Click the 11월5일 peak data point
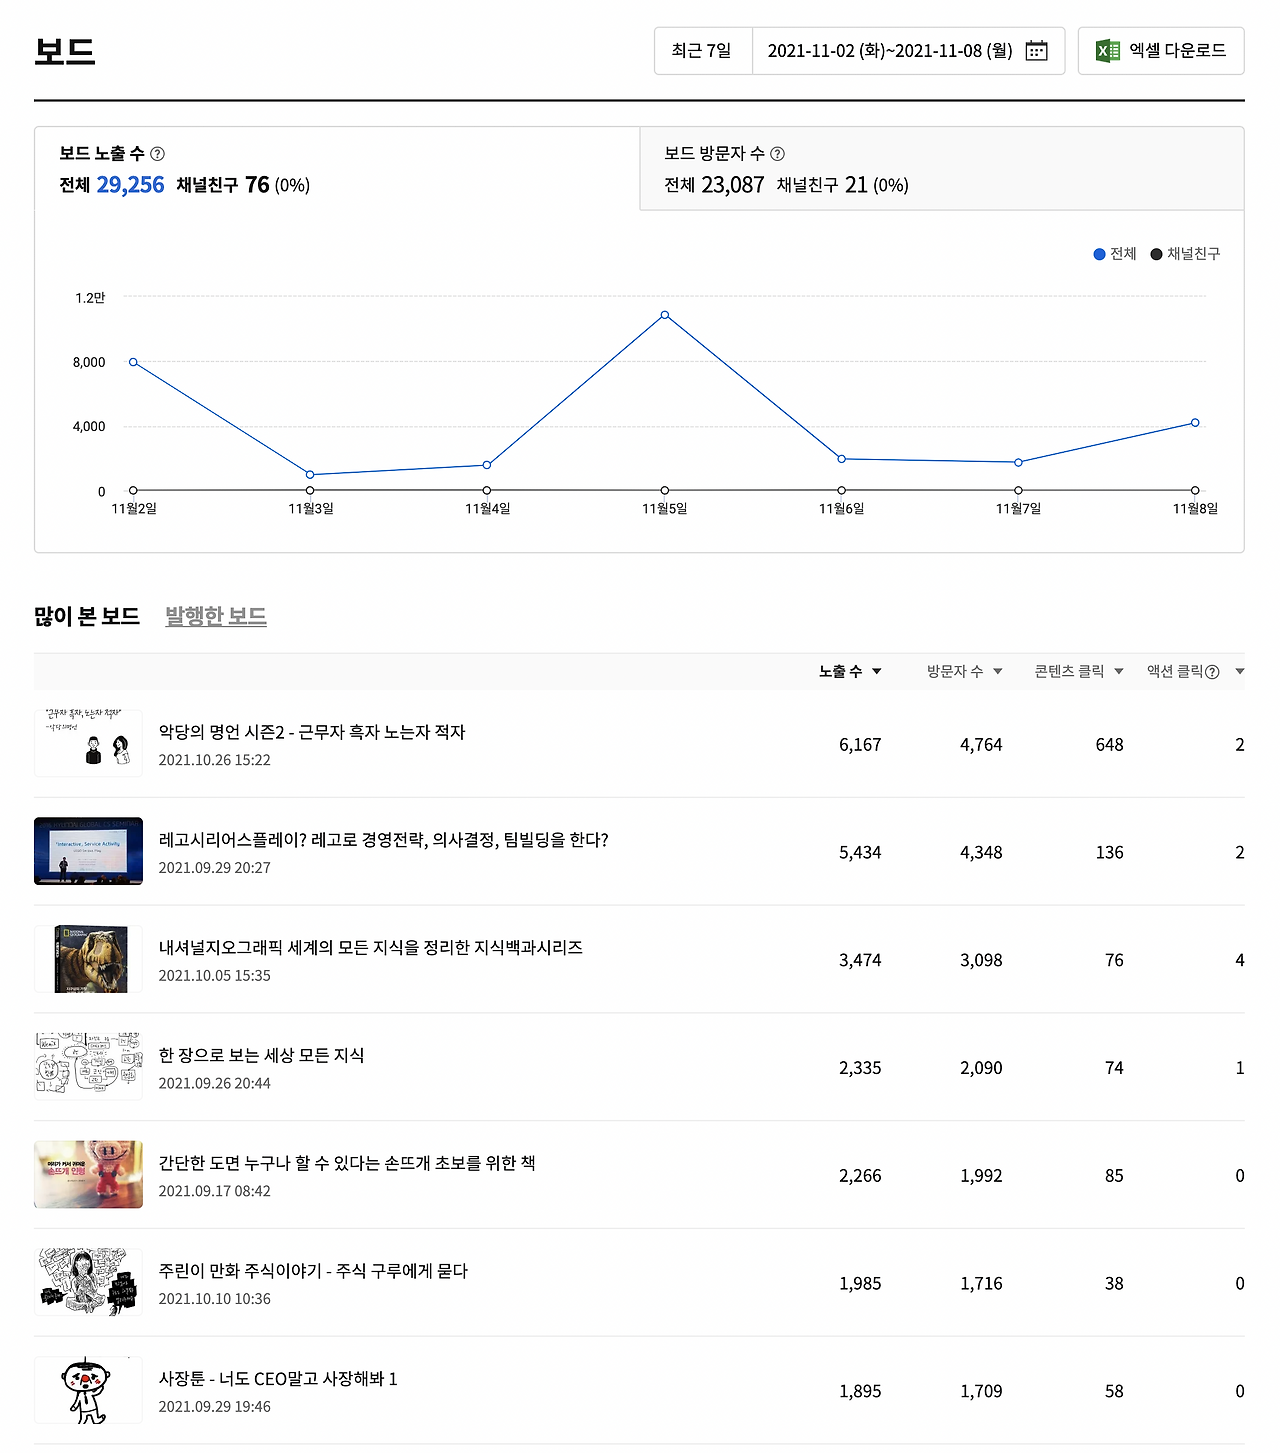 (664, 315)
